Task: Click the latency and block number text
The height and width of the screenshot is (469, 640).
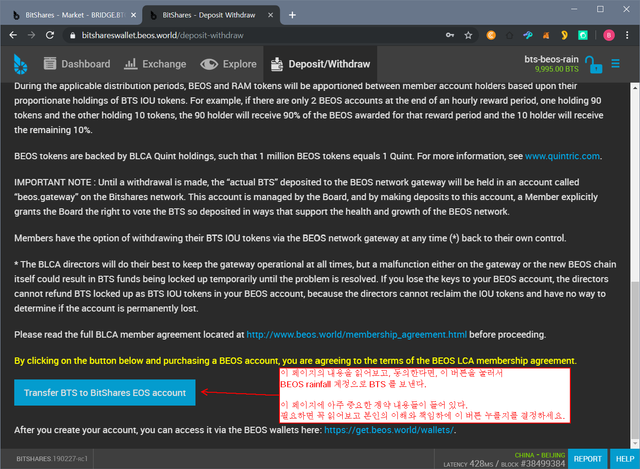Action: pos(504,464)
